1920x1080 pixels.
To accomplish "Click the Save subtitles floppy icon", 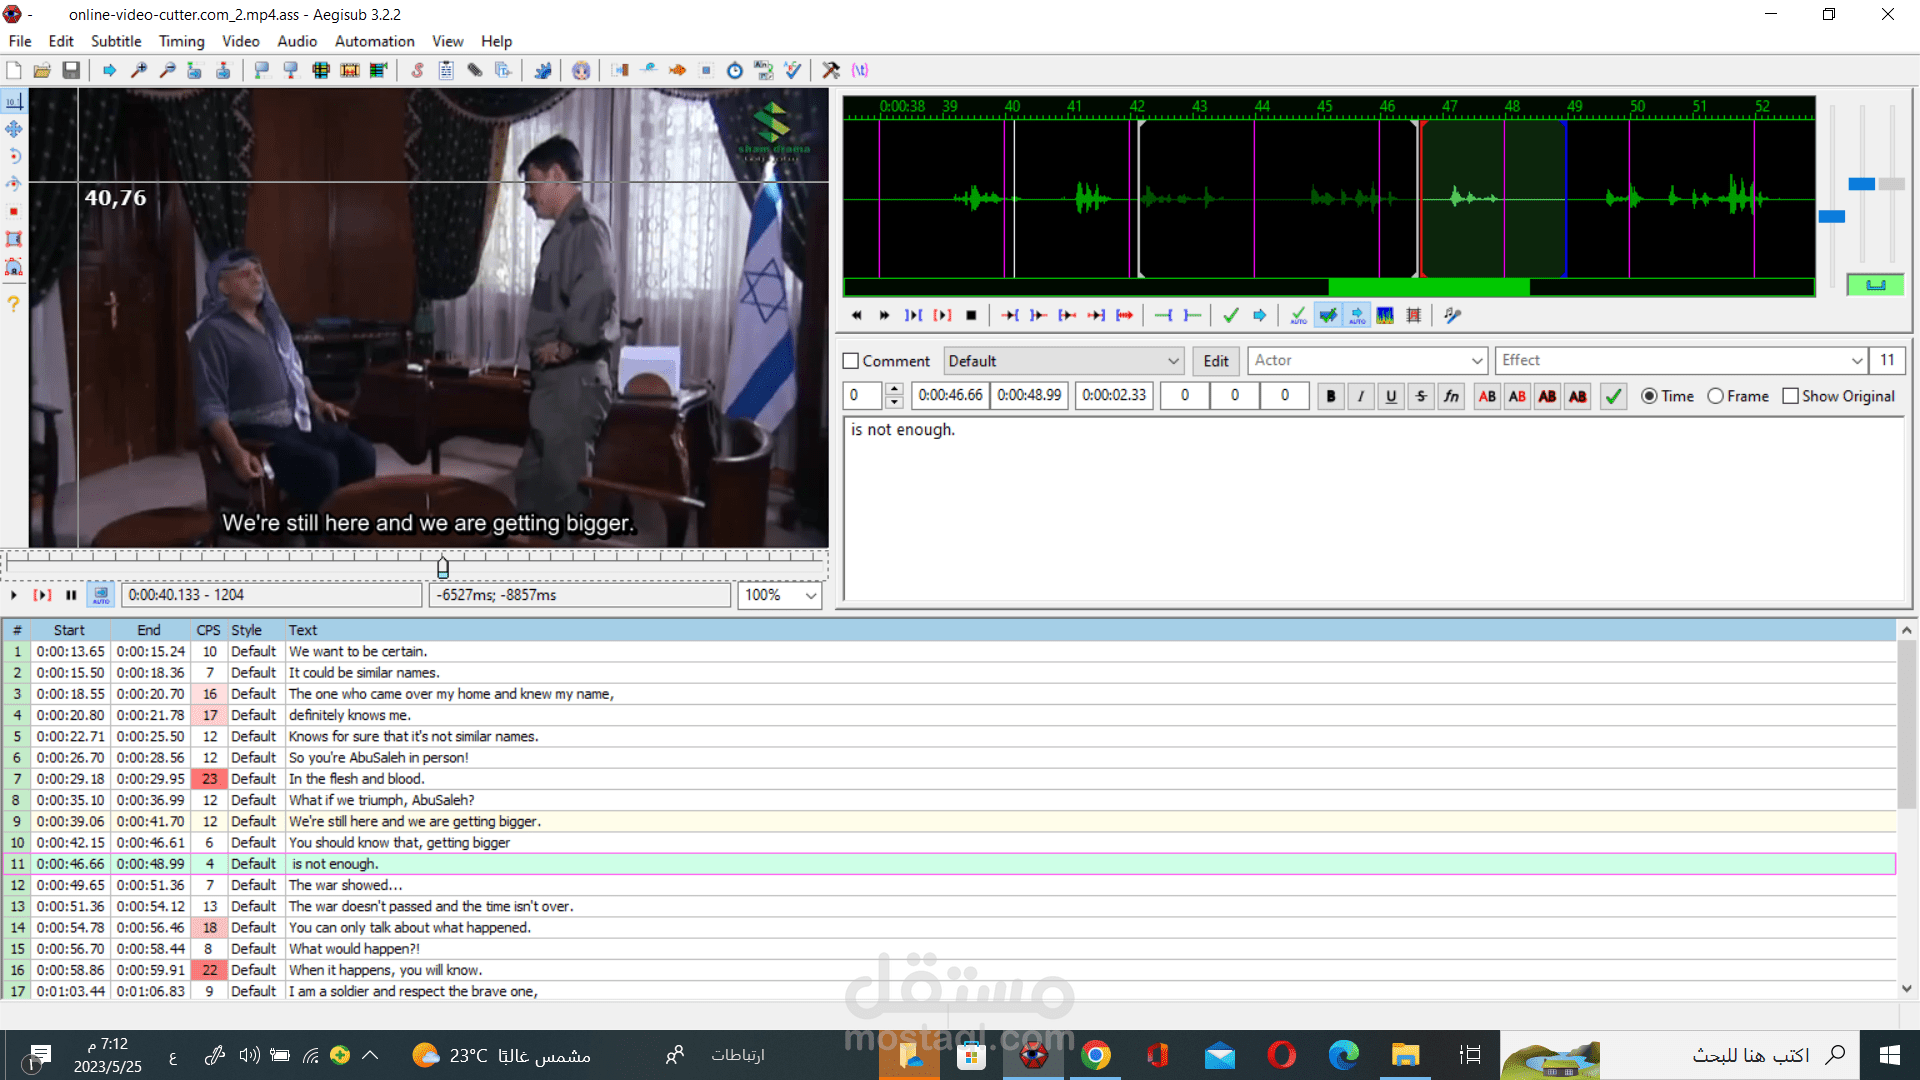I will point(71,70).
